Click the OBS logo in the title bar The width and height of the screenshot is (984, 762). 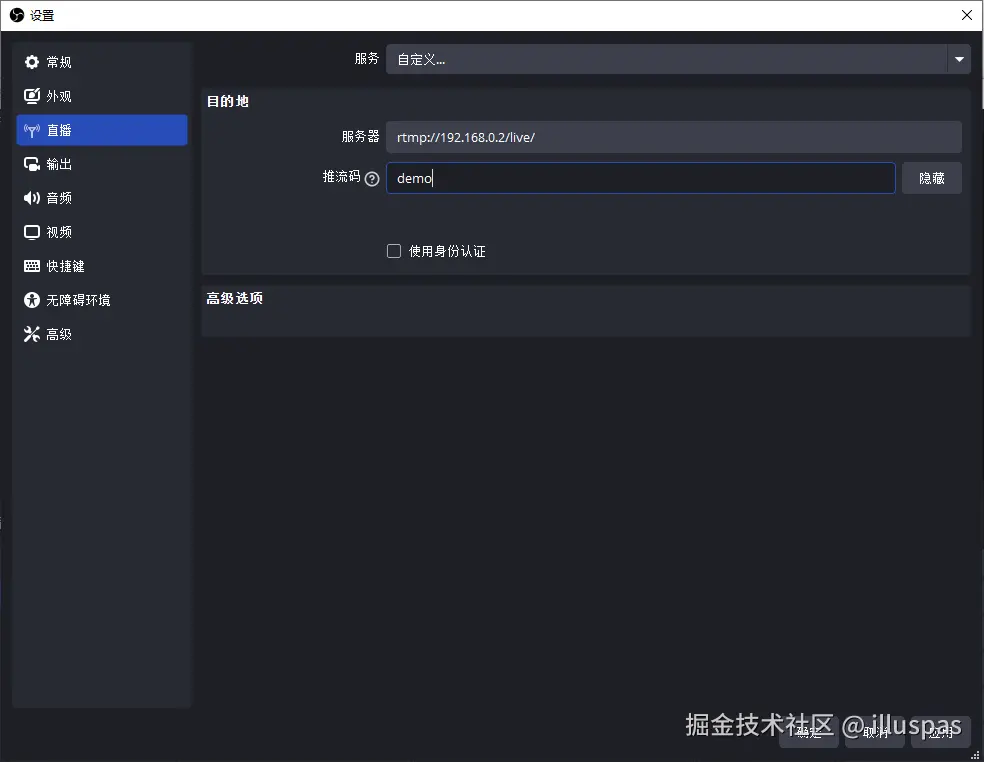click(17, 15)
